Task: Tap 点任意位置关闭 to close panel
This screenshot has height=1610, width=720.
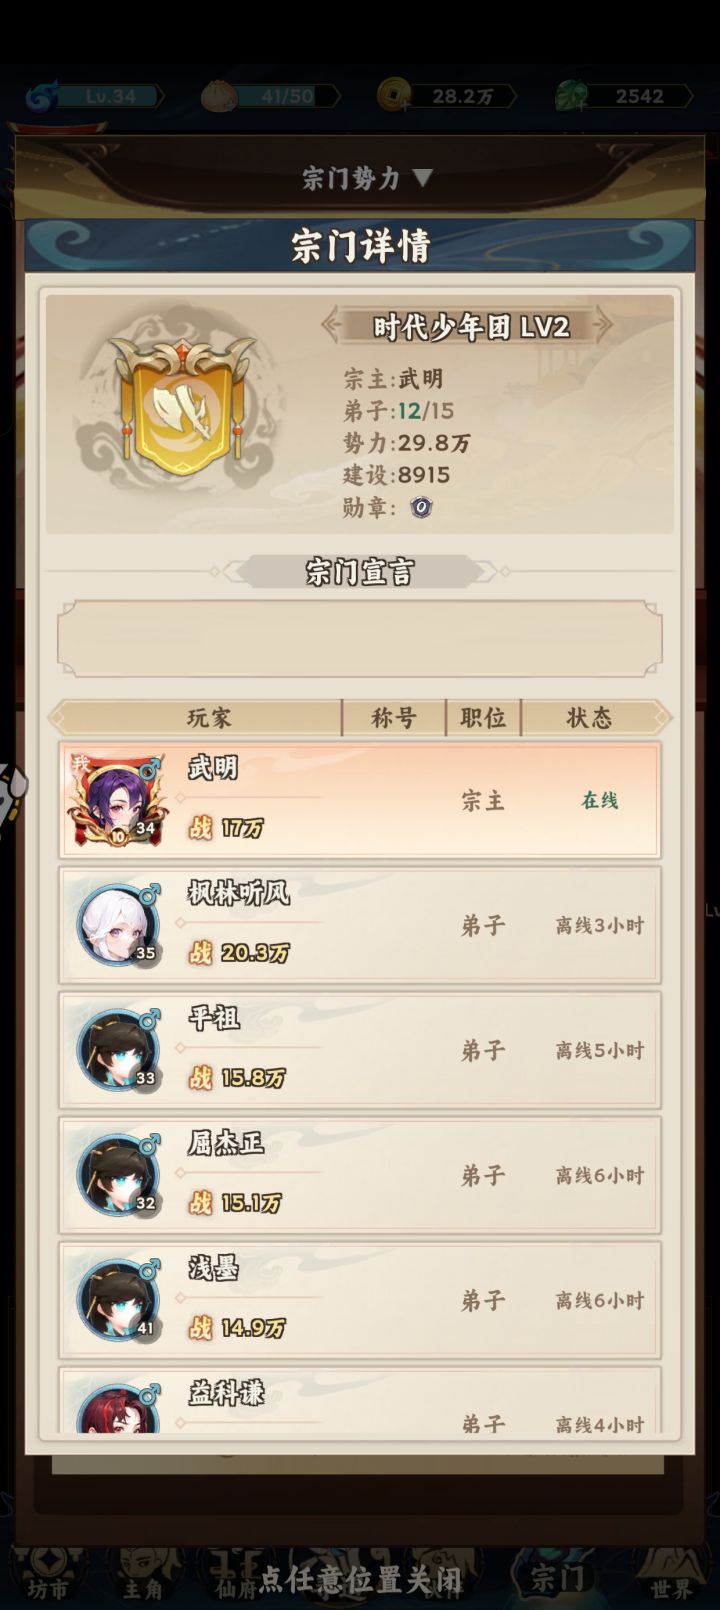Action: 360,1579
